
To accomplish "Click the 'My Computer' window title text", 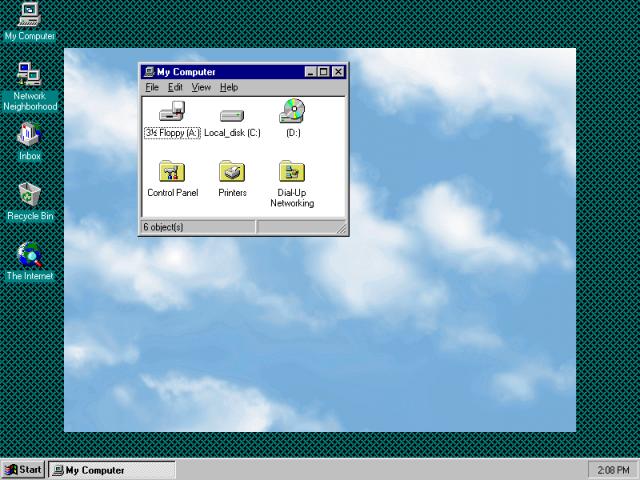I will (x=186, y=72).
